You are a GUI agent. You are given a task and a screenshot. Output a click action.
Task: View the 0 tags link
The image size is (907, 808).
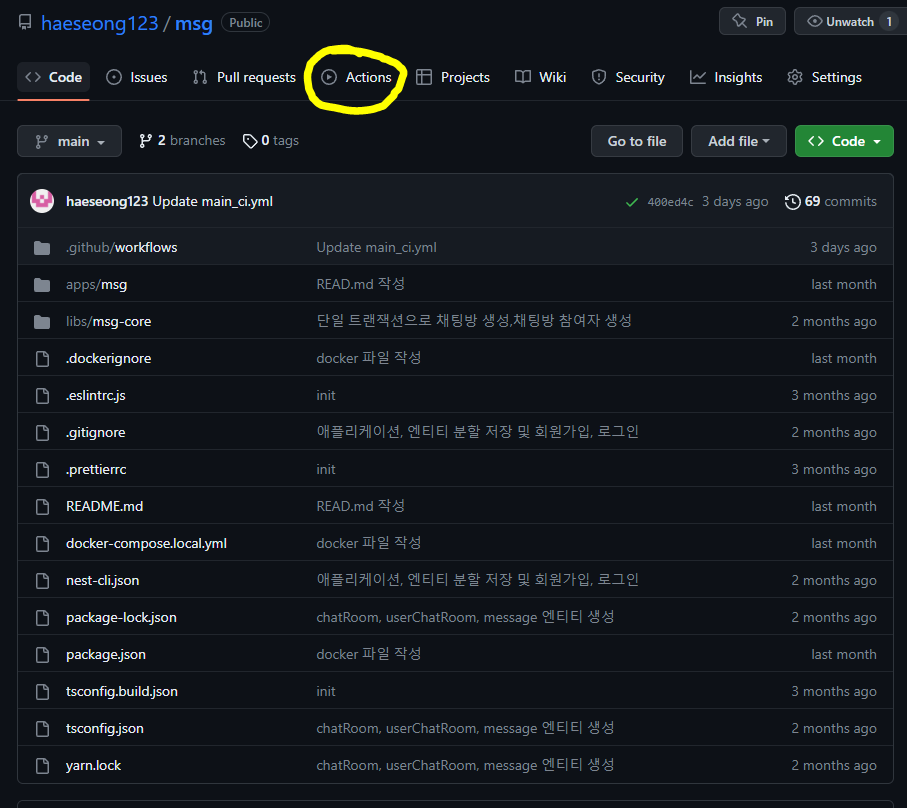[271, 141]
